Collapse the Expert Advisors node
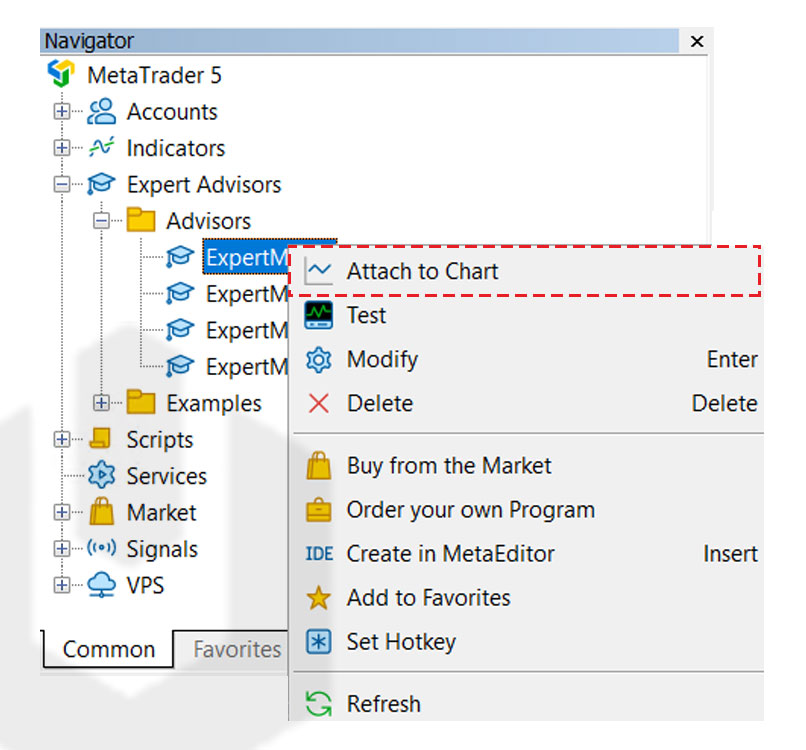Screen dimensions: 806x750 point(62,185)
